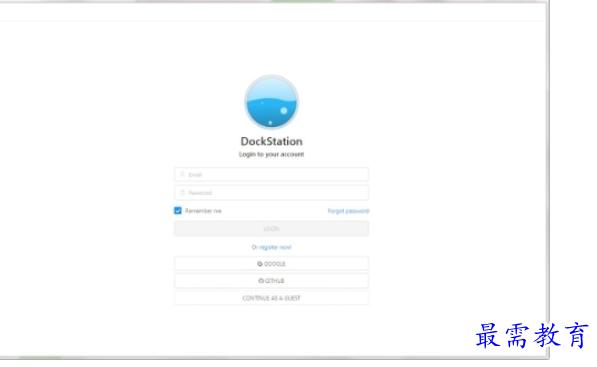The image size is (597, 367).
Task: Click CONTINUE AS A GUEST button
Action: click(271, 298)
